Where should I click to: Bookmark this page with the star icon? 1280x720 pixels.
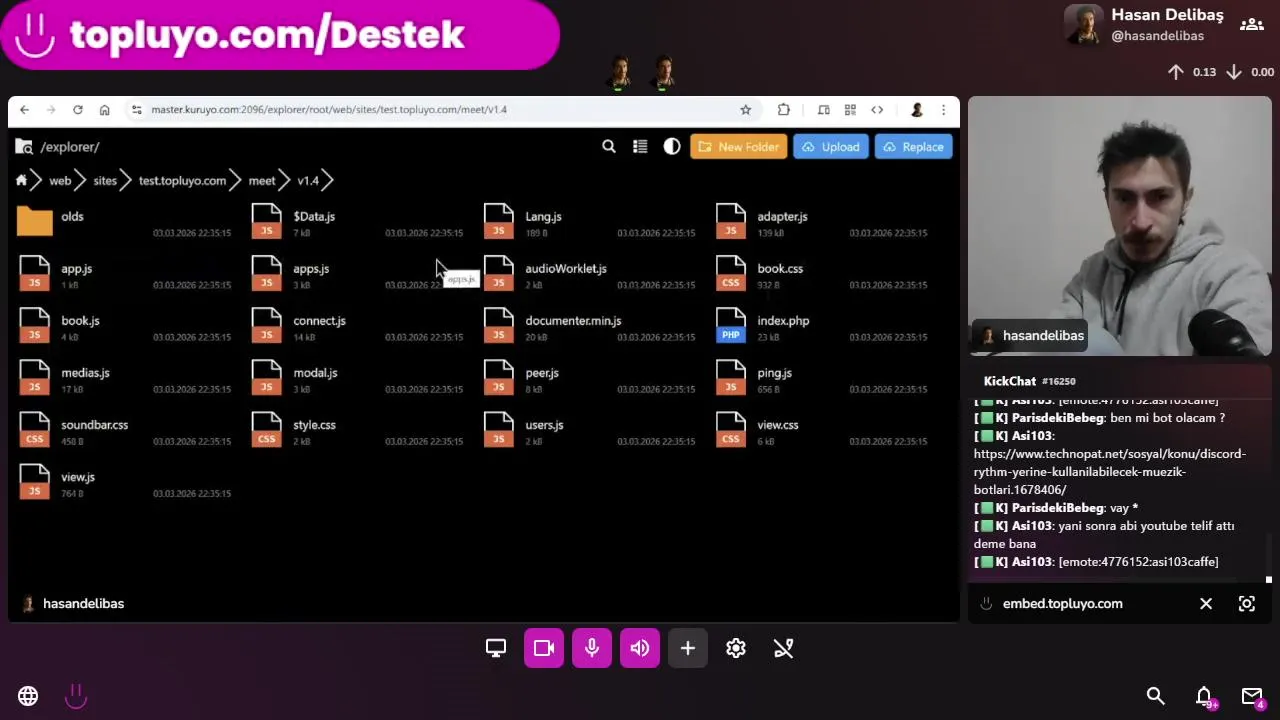pos(745,110)
